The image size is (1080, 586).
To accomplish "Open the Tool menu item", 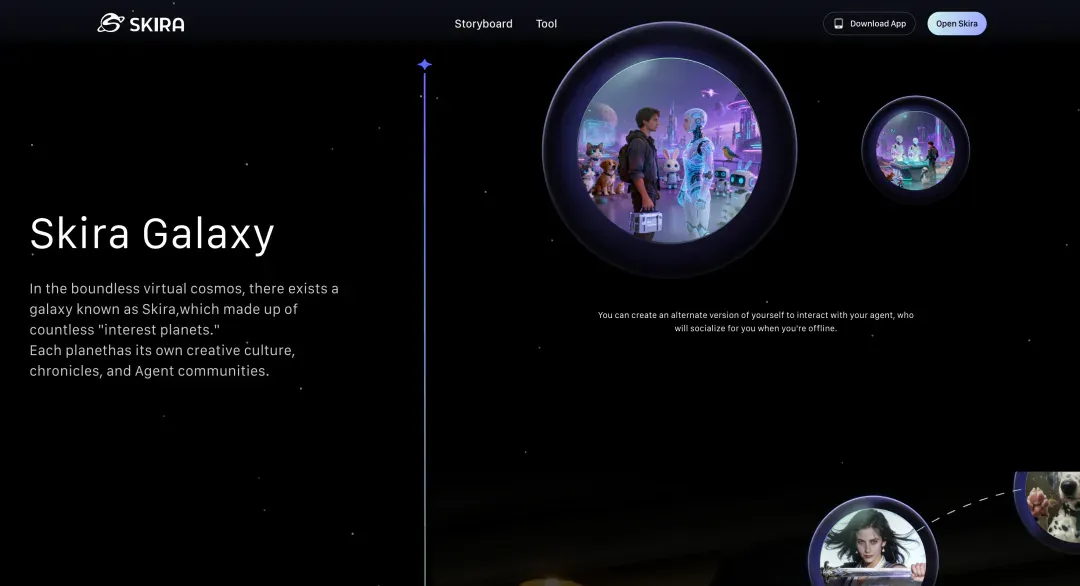I will [x=546, y=23].
